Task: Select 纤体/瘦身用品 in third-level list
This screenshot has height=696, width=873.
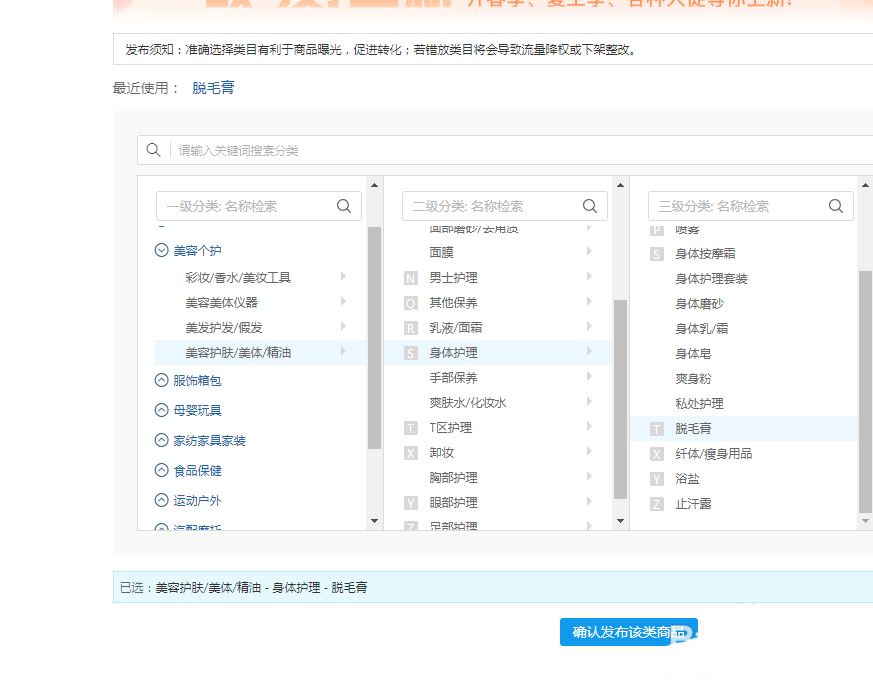Action: click(x=713, y=453)
